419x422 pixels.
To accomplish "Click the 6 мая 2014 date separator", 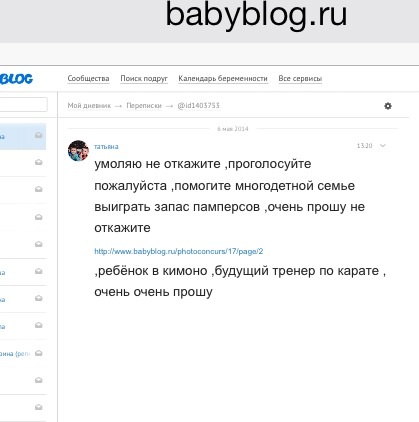I will pos(233,129).
